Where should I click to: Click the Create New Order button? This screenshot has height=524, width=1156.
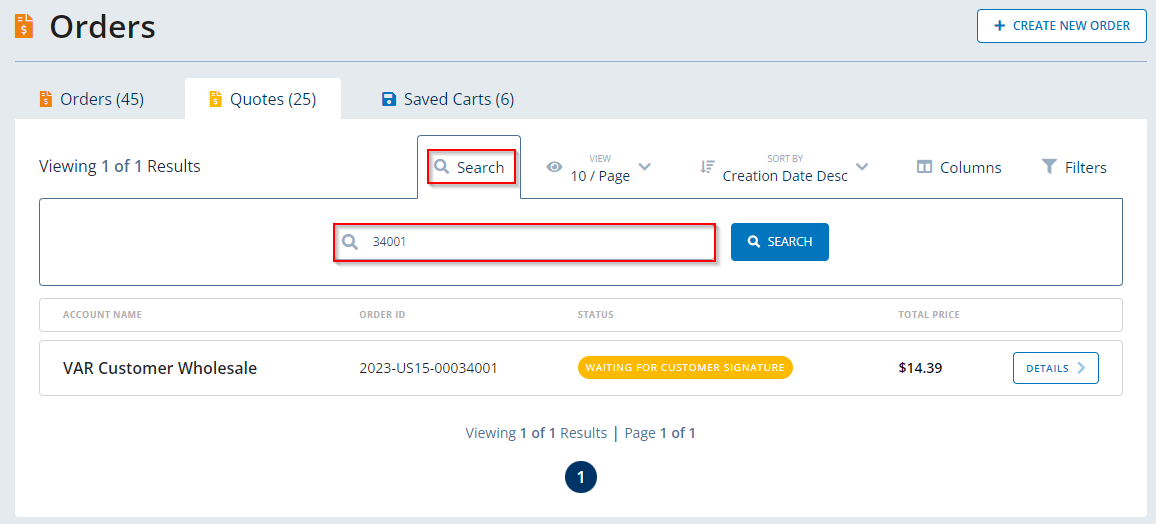(1061, 26)
